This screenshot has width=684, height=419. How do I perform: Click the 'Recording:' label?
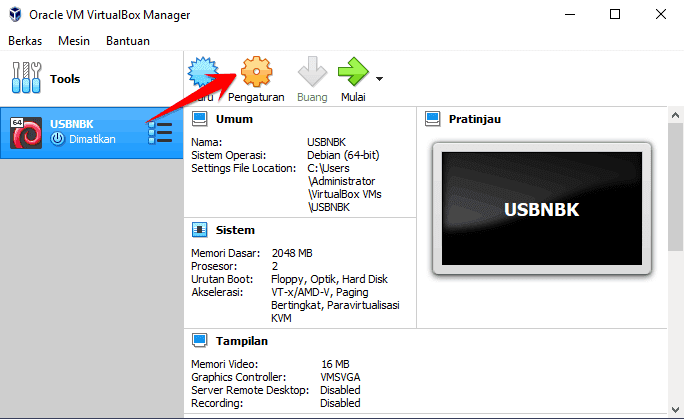(217, 403)
